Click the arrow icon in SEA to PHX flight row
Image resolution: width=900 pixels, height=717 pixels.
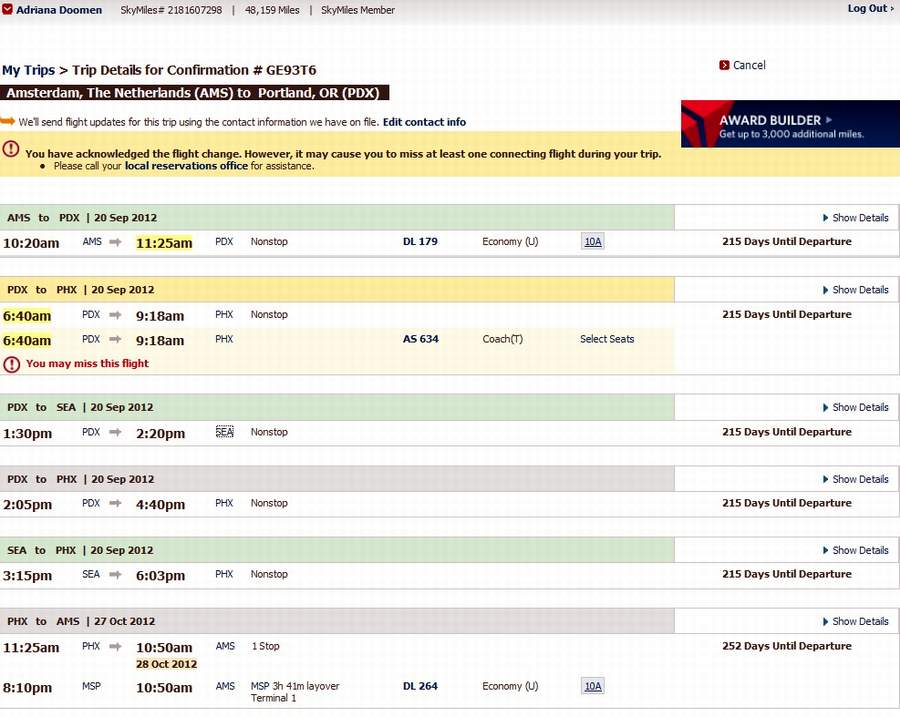click(x=116, y=575)
